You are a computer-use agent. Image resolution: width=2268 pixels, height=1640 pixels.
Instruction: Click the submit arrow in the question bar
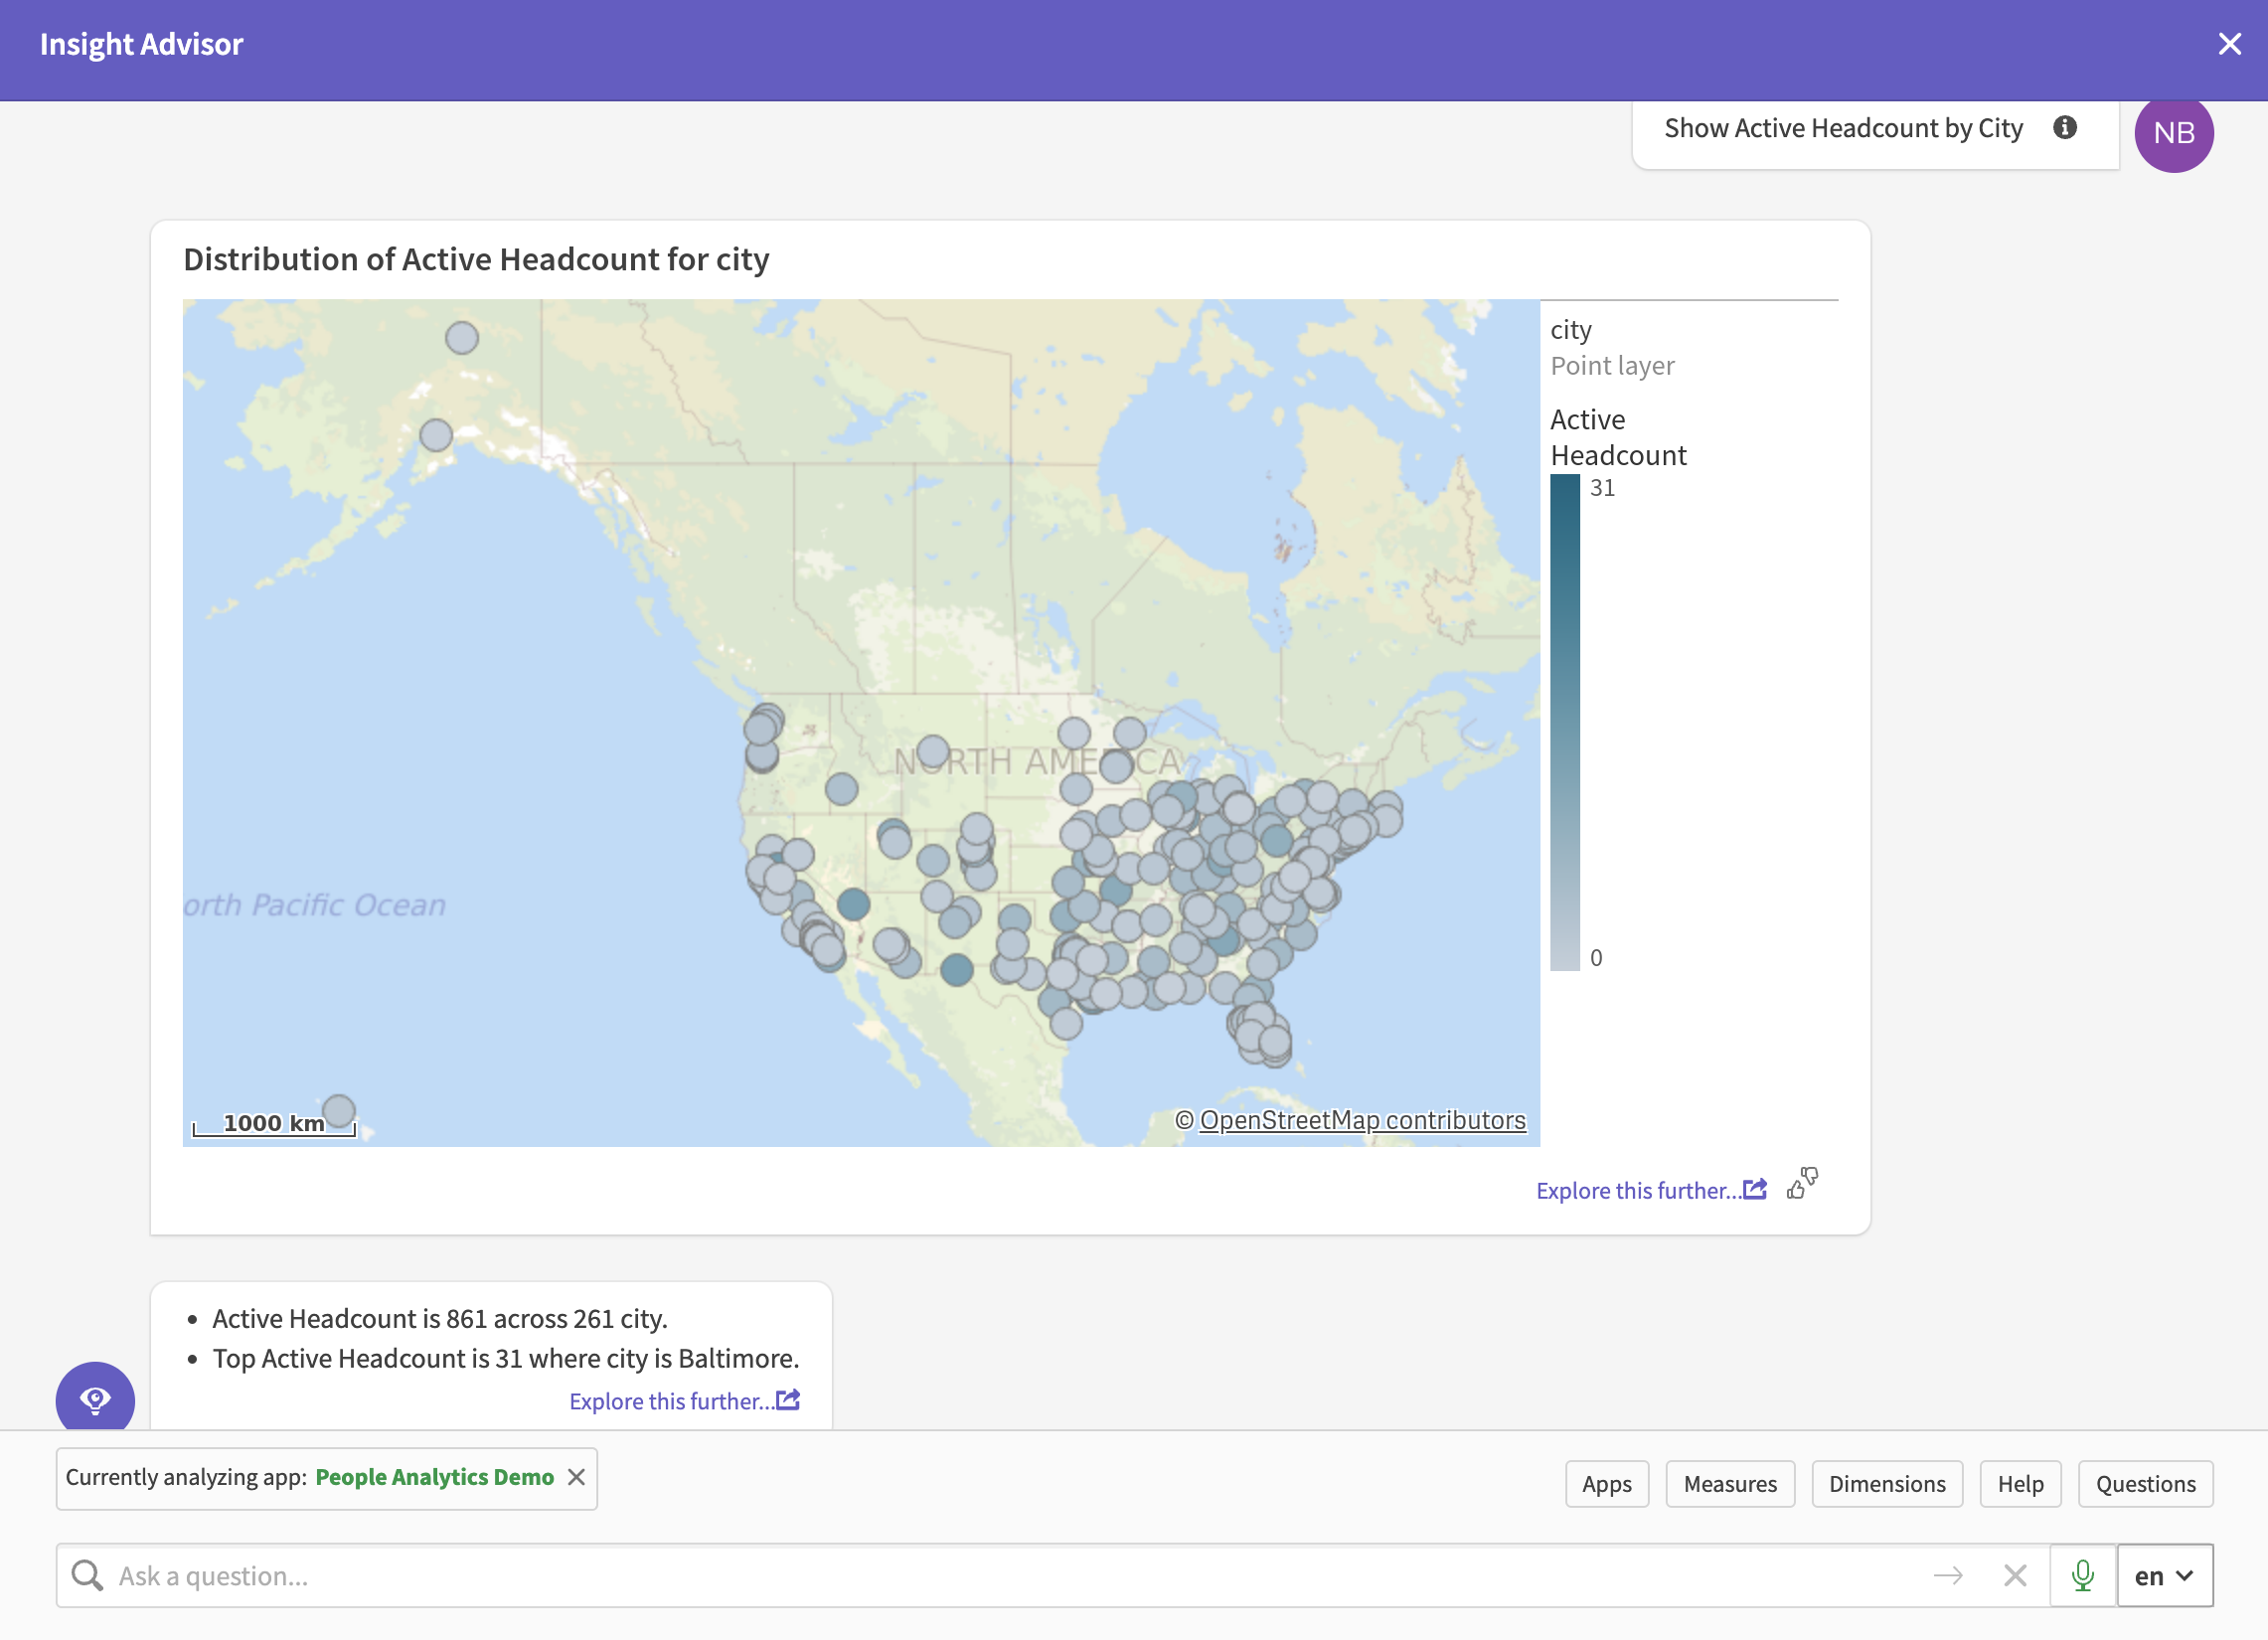[1947, 1576]
